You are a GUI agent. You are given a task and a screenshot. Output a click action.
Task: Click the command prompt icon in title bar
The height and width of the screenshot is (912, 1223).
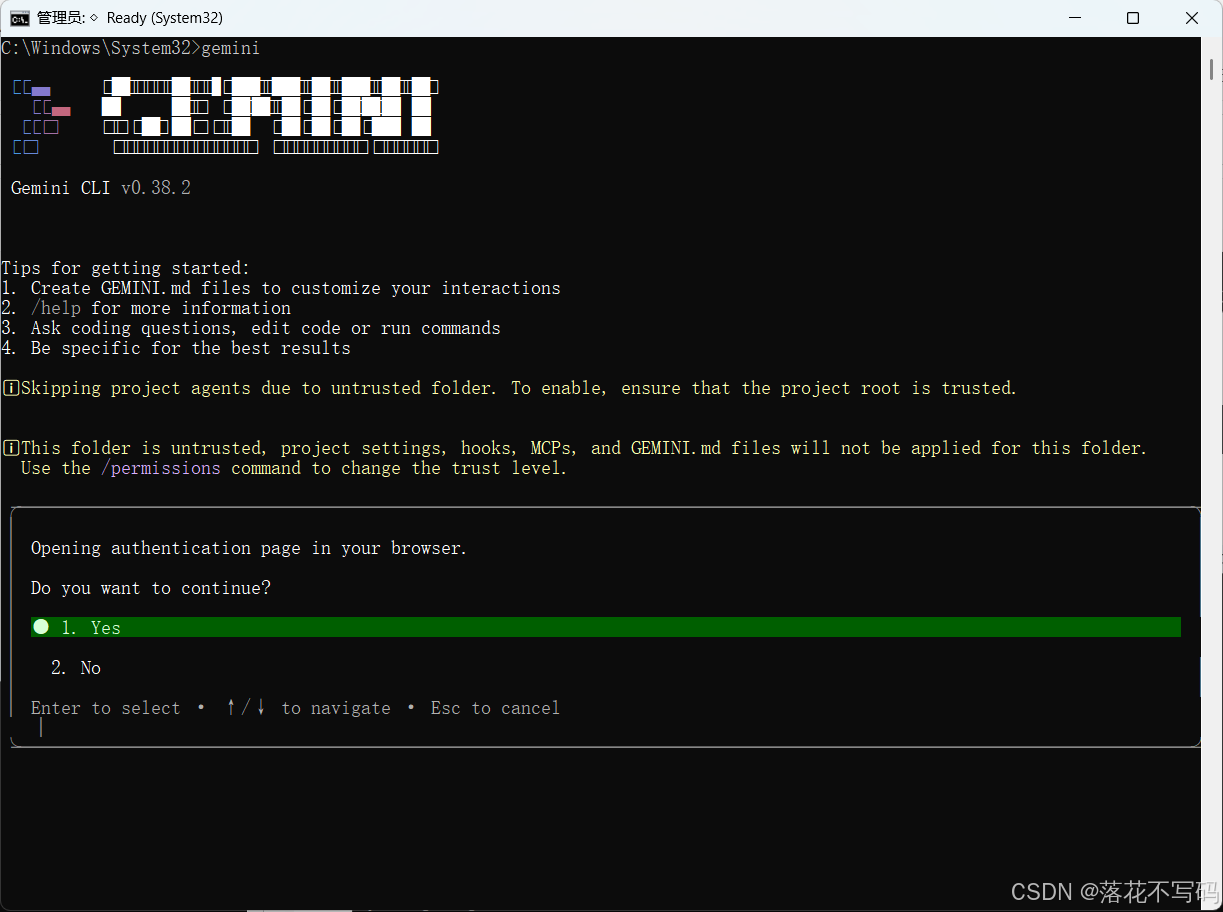pyautogui.click(x=19, y=18)
